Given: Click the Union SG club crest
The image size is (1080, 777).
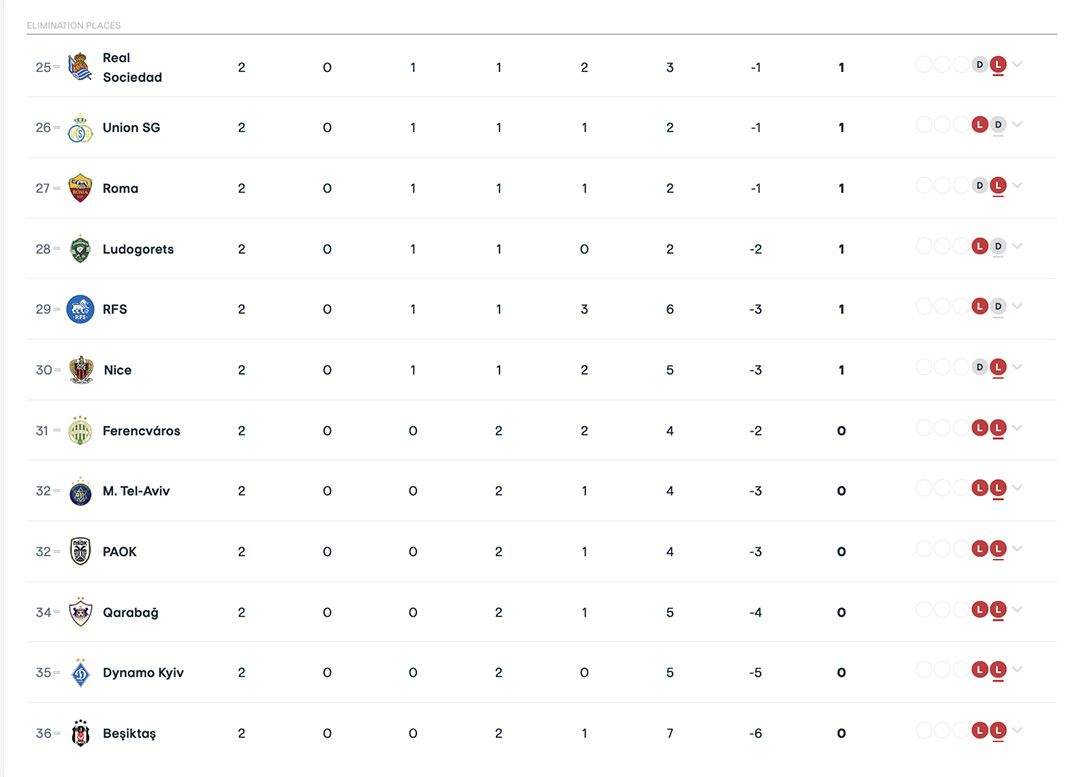Looking at the screenshot, I should tap(80, 128).
